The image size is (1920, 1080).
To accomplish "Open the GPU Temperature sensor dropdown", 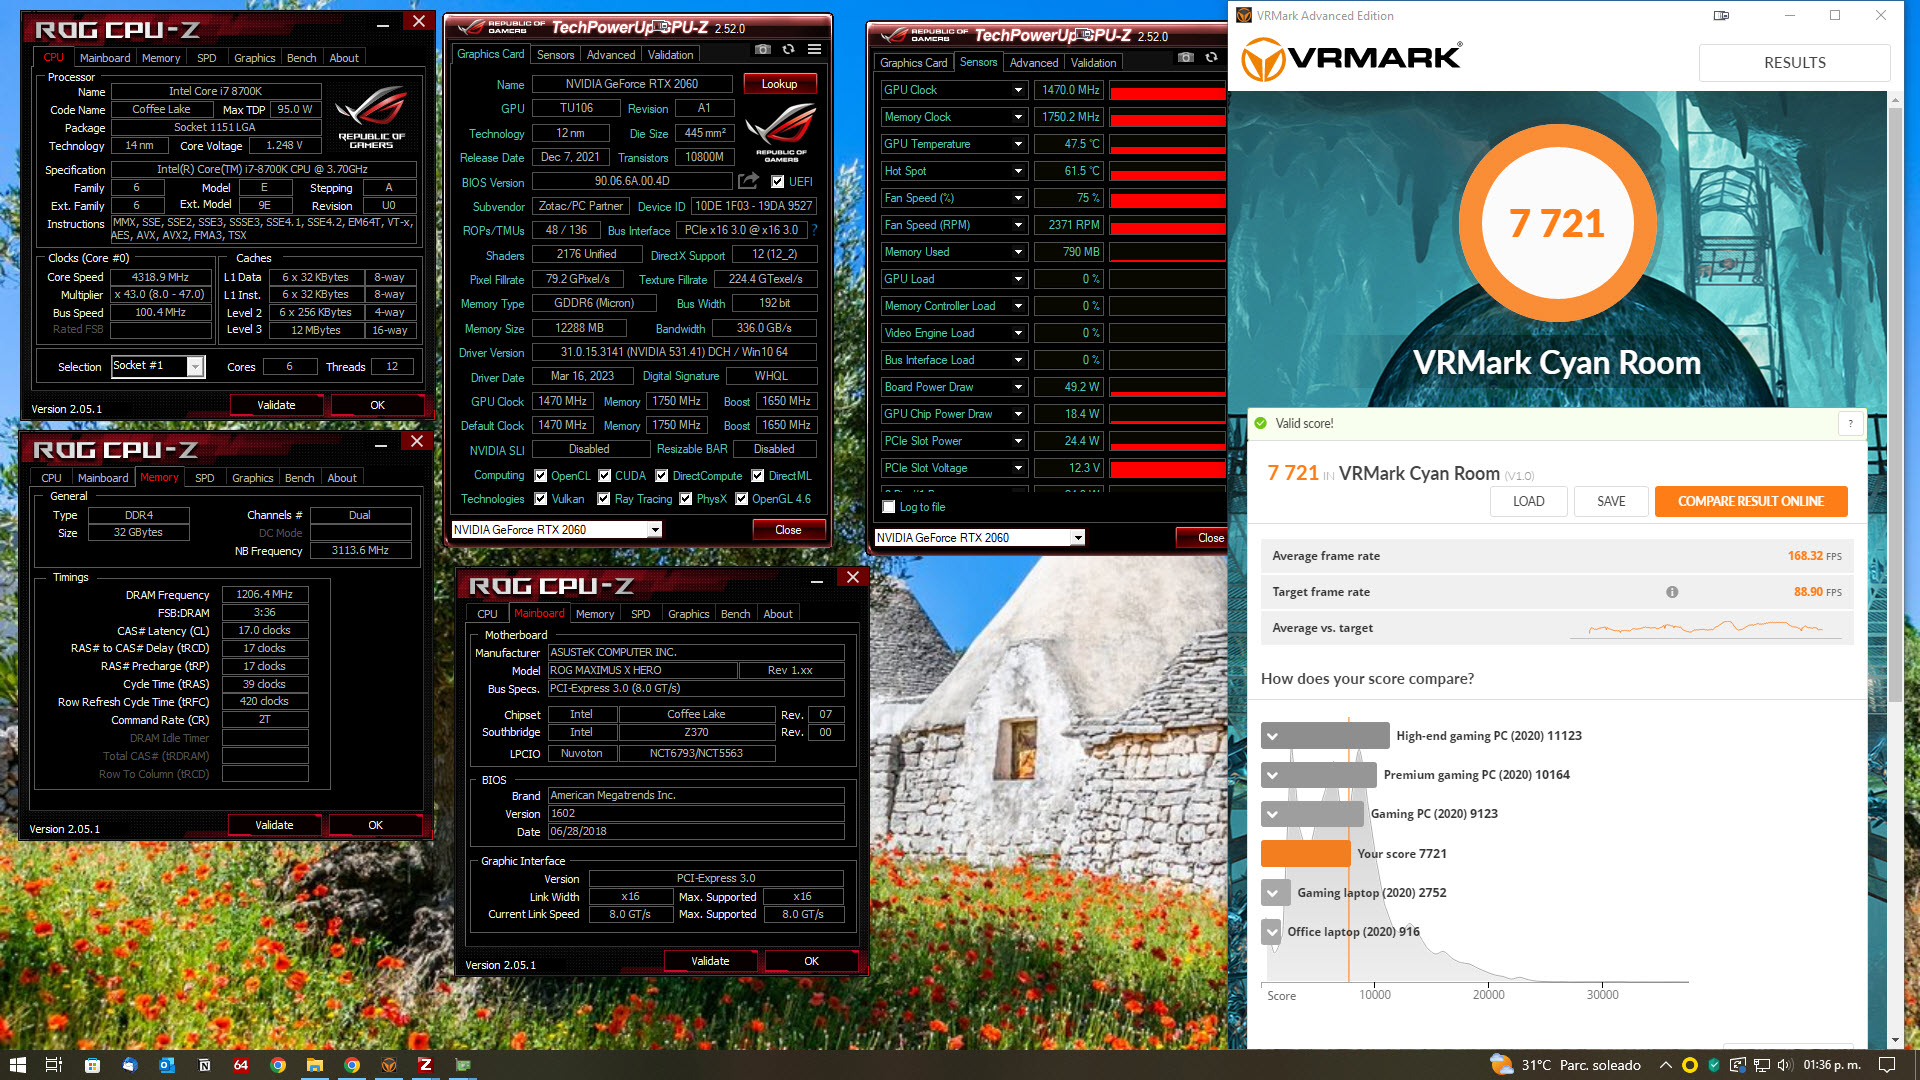I will 1019,144.
